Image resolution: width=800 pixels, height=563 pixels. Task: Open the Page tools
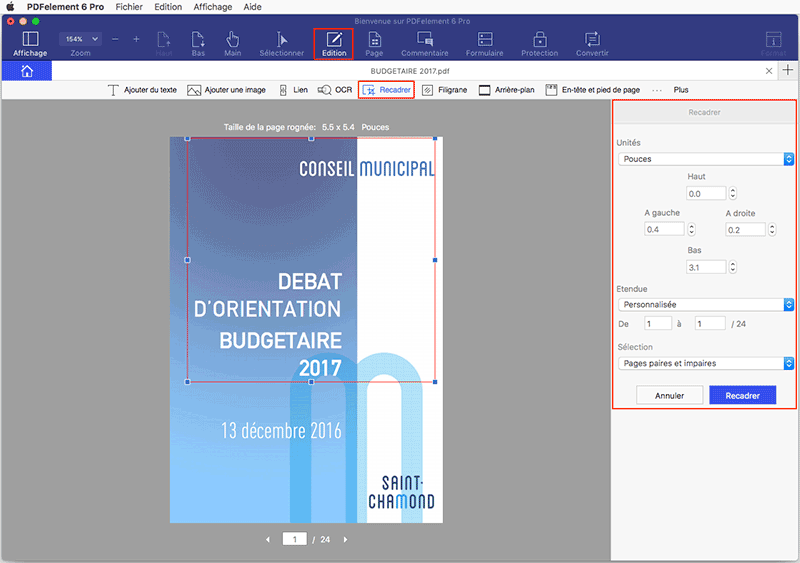point(374,44)
